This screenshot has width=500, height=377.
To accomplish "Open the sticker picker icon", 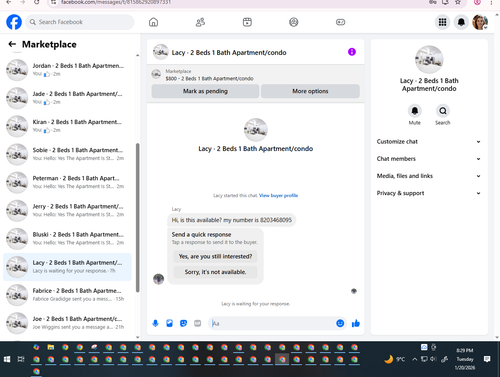I will (183, 323).
